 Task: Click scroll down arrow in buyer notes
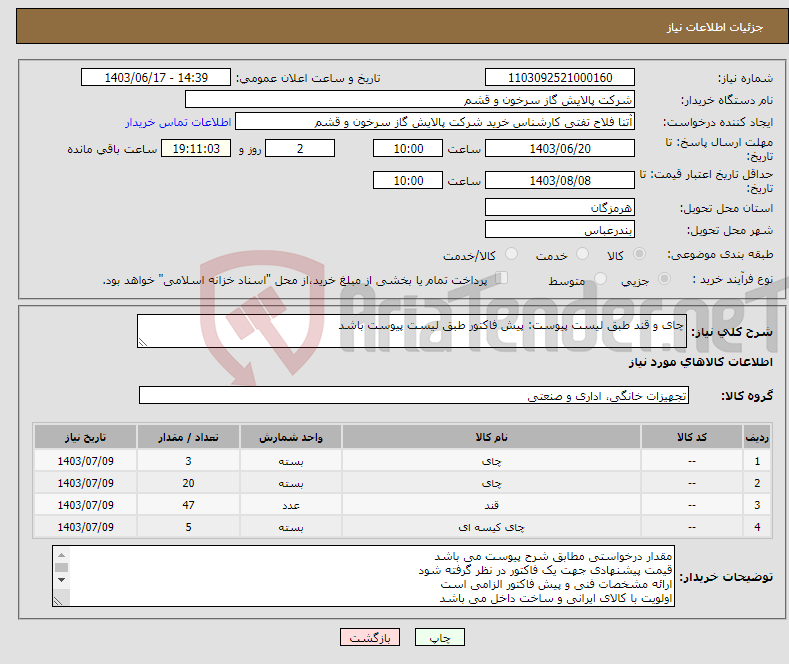[x=61, y=580]
